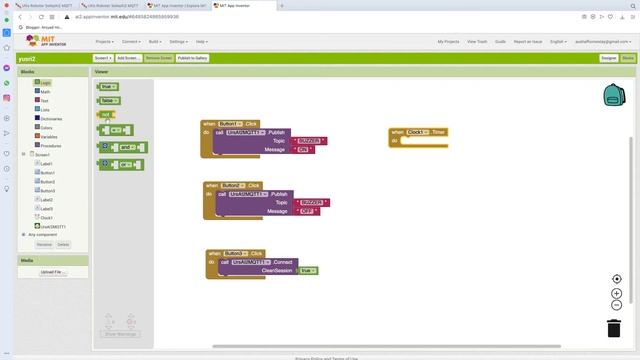Click Report an Issue link

tap(528, 42)
